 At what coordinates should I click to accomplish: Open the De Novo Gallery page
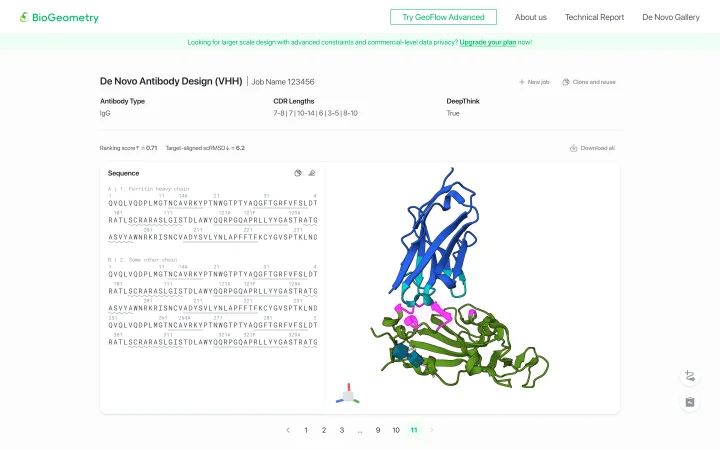pyautogui.click(x=671, y=17)
